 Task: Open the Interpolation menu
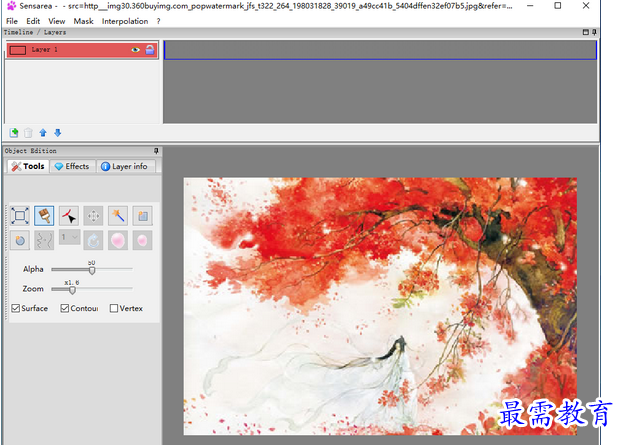pos(125,21)
